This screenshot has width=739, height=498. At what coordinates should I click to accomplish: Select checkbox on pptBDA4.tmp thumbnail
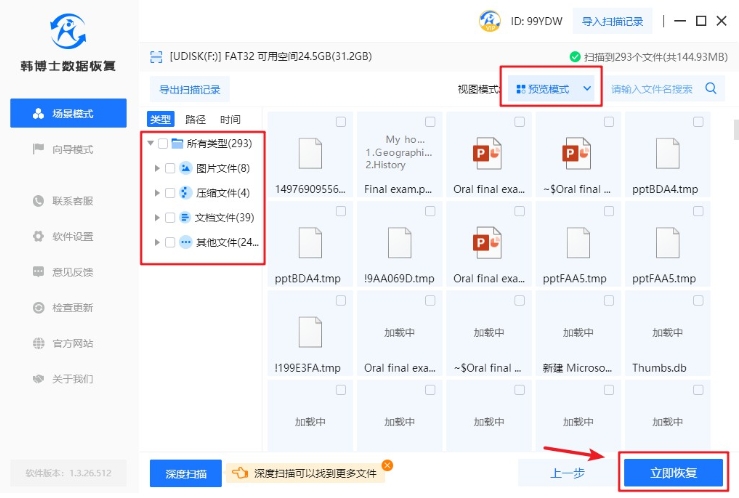coord(698,122)
